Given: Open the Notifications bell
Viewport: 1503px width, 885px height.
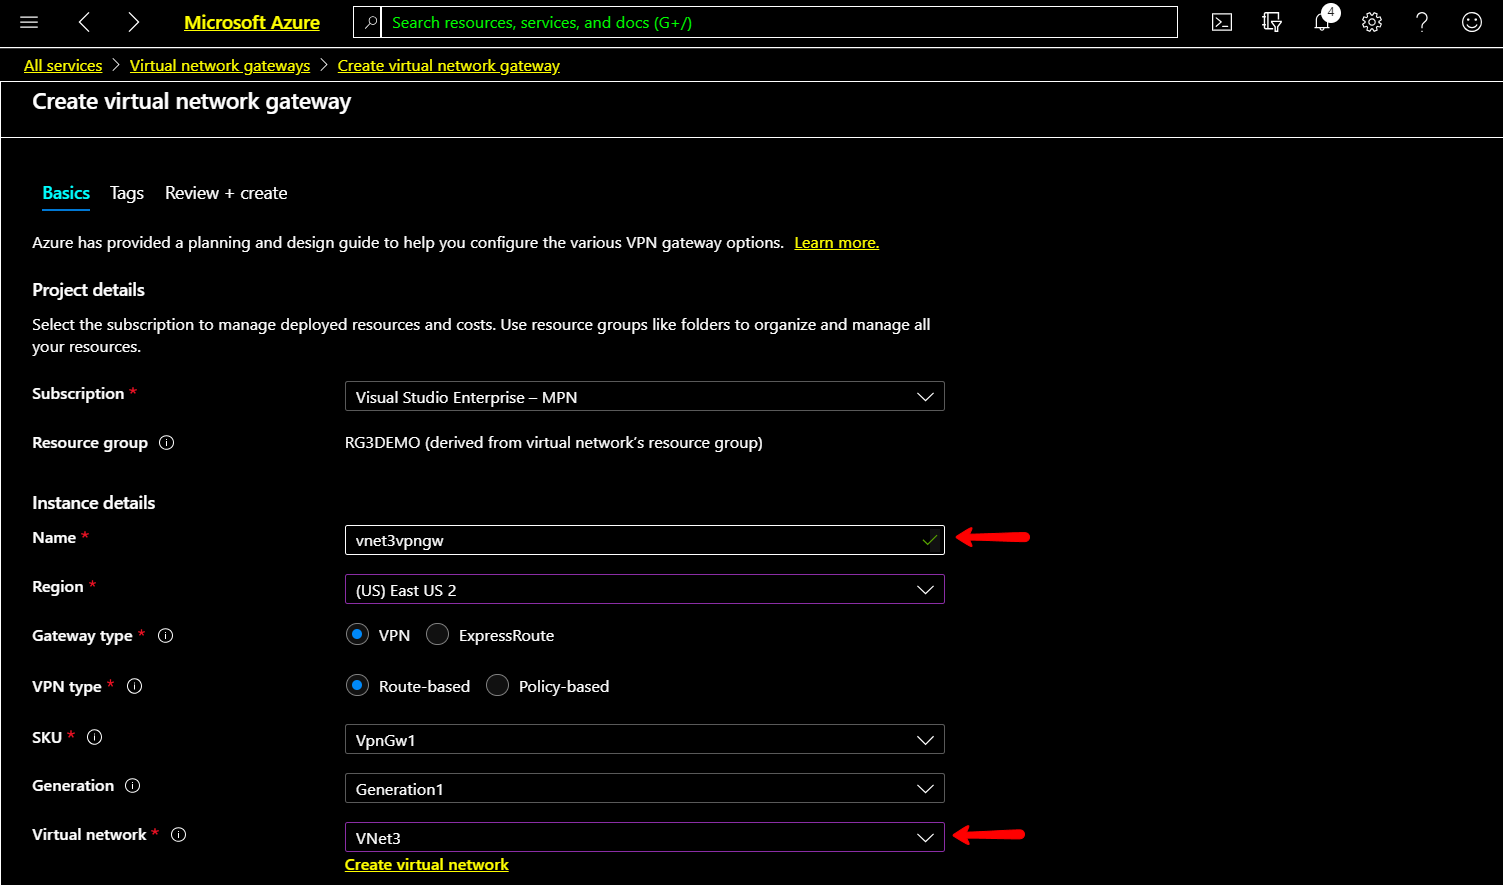Looking at the screenshot, I should click(x=1323, y=21).
